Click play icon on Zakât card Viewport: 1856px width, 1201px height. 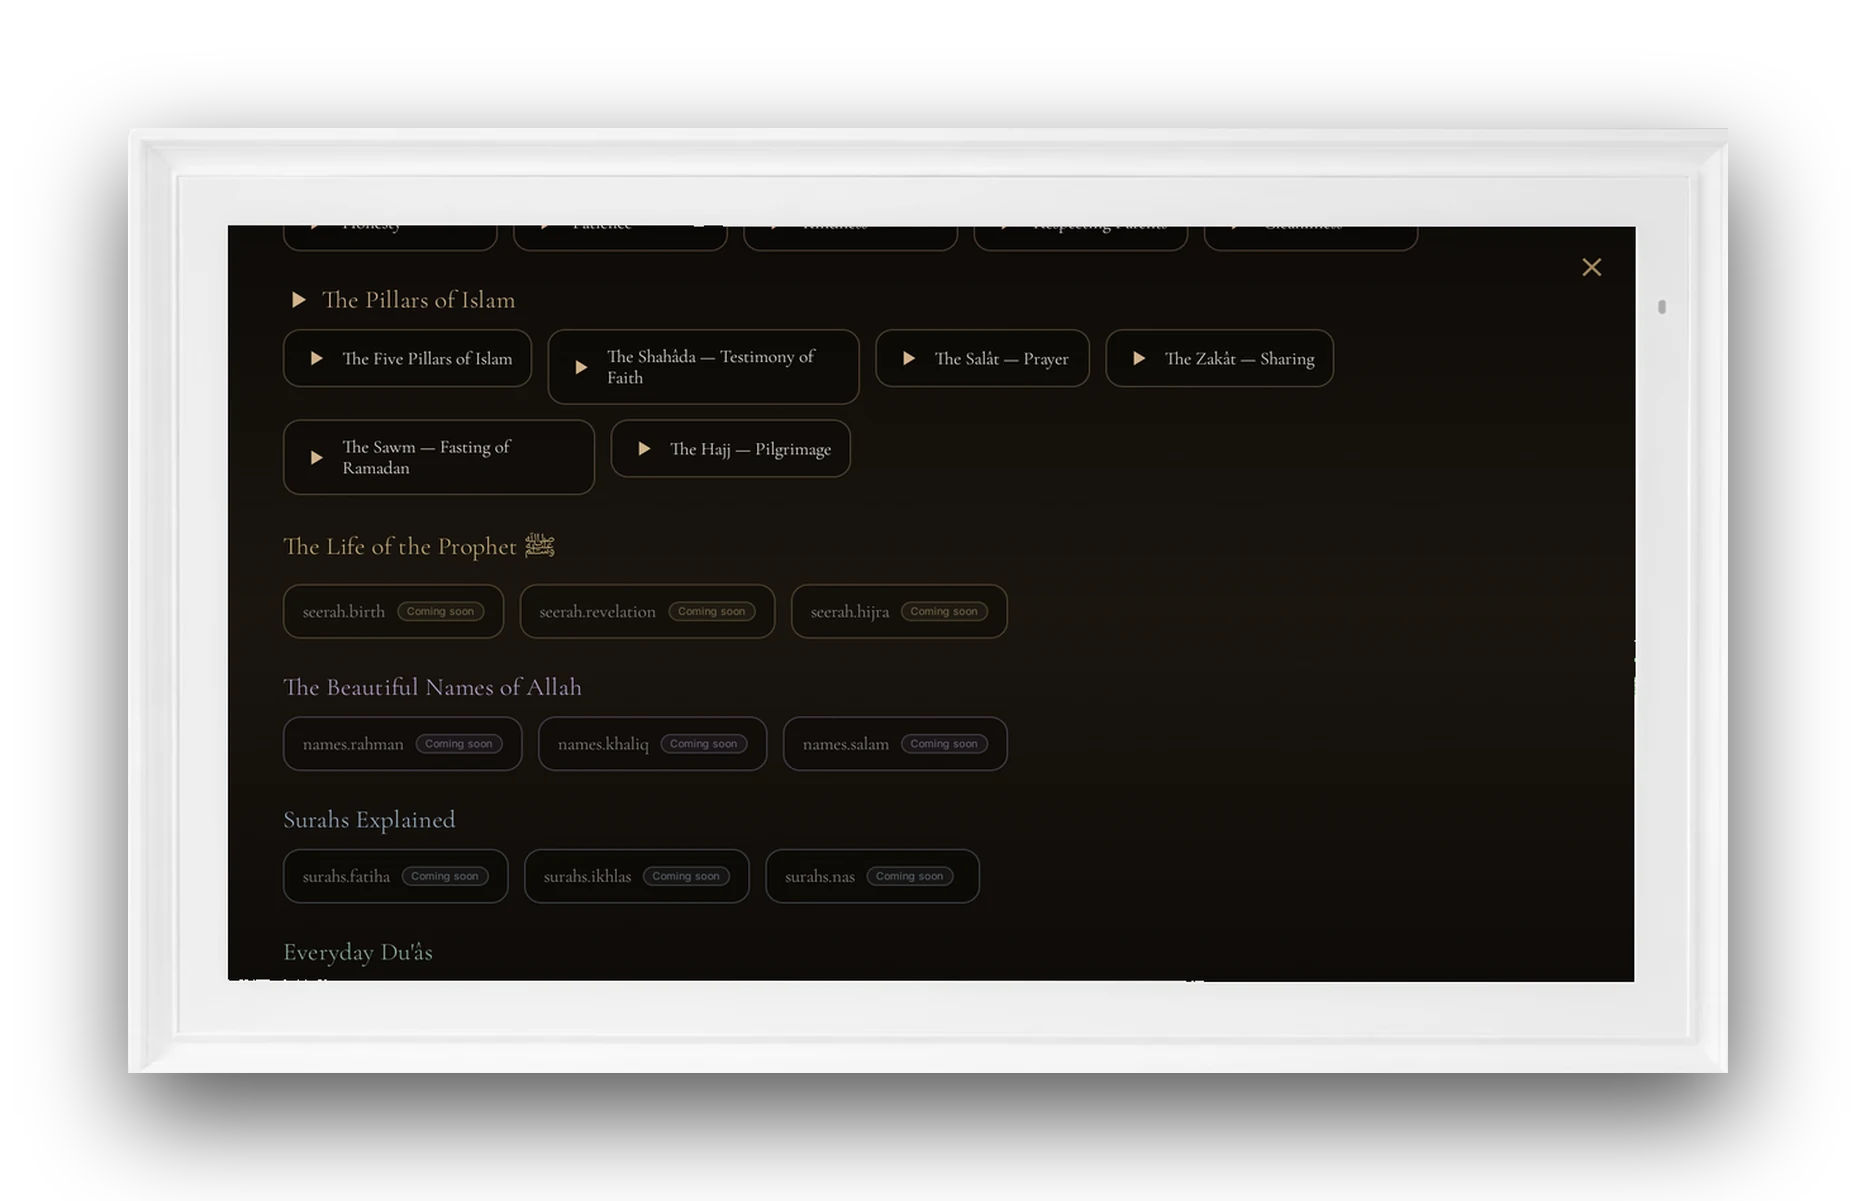1139,358
